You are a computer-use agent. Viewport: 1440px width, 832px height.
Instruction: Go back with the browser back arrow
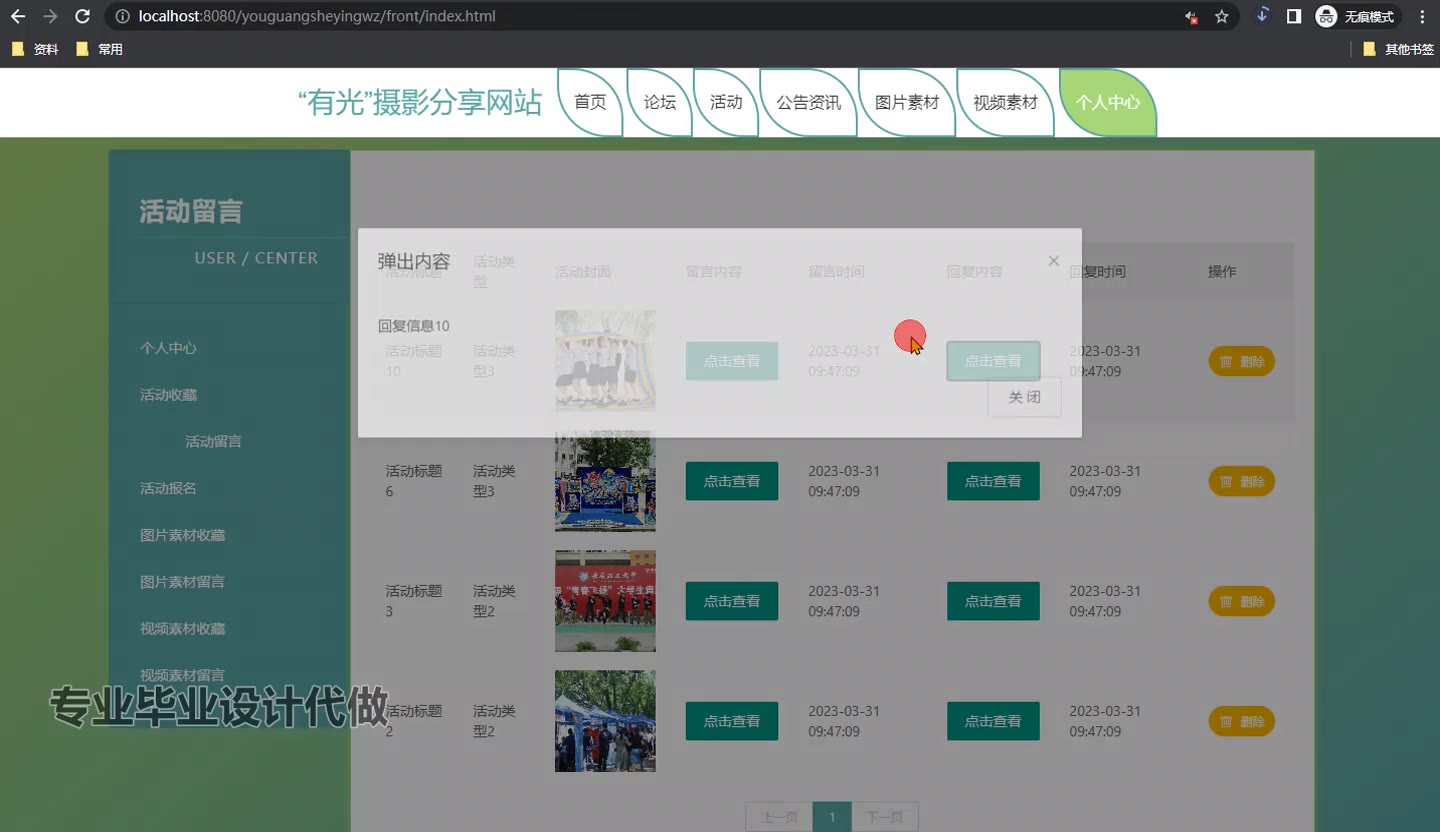click(18, 16)
